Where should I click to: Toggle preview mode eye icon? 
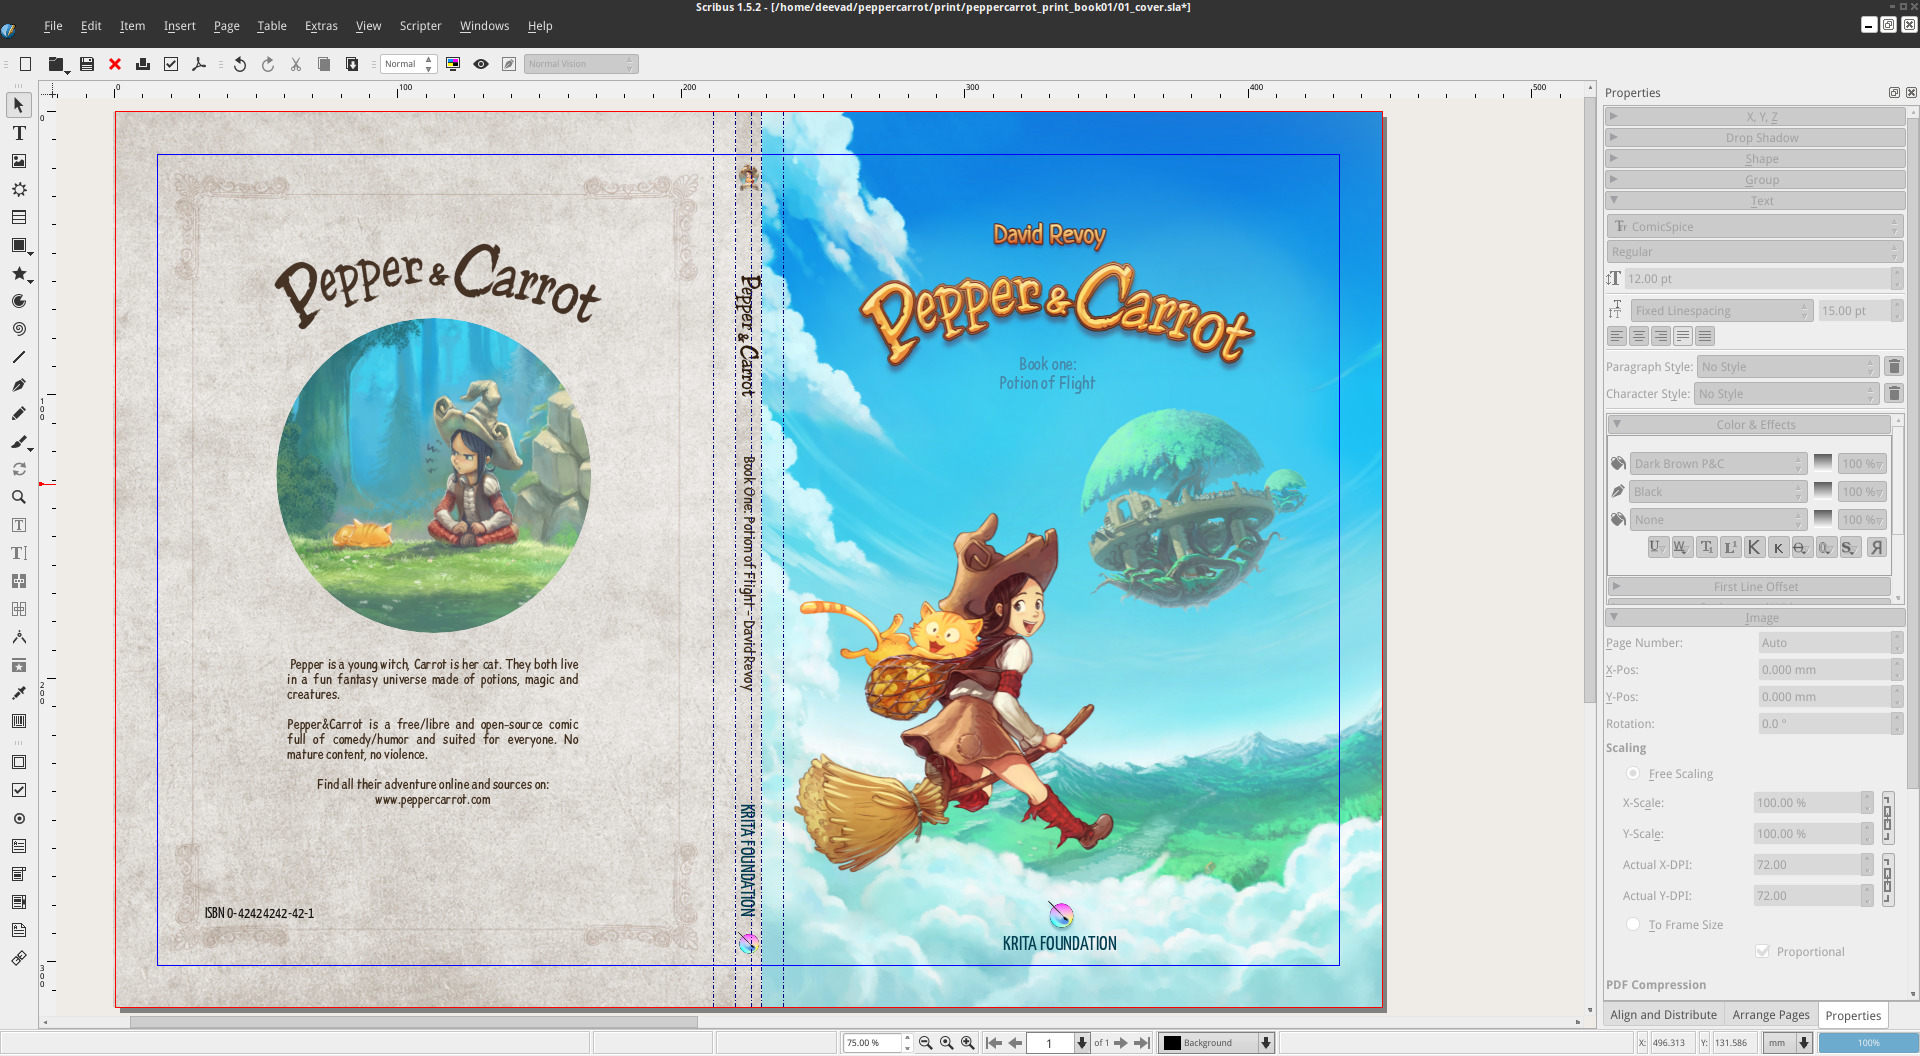click(x=481, y=64)
